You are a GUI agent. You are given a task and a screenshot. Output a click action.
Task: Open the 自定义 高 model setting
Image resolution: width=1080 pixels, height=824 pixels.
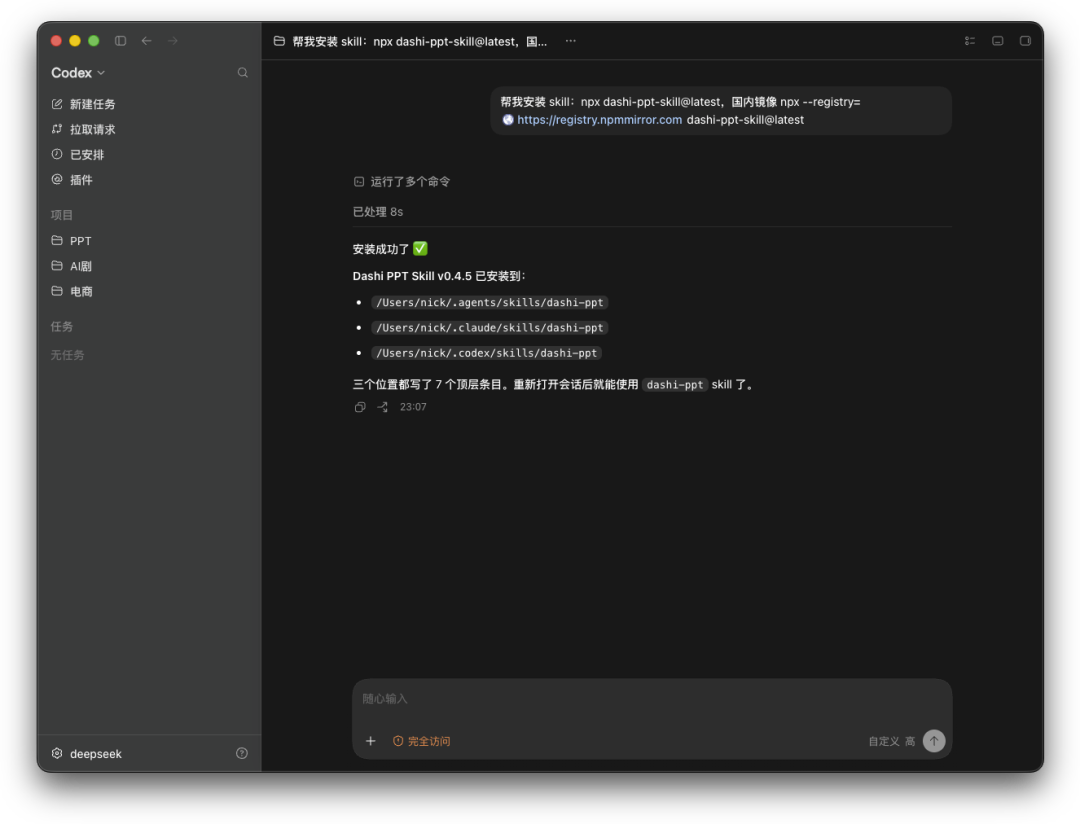click(891, 741)
